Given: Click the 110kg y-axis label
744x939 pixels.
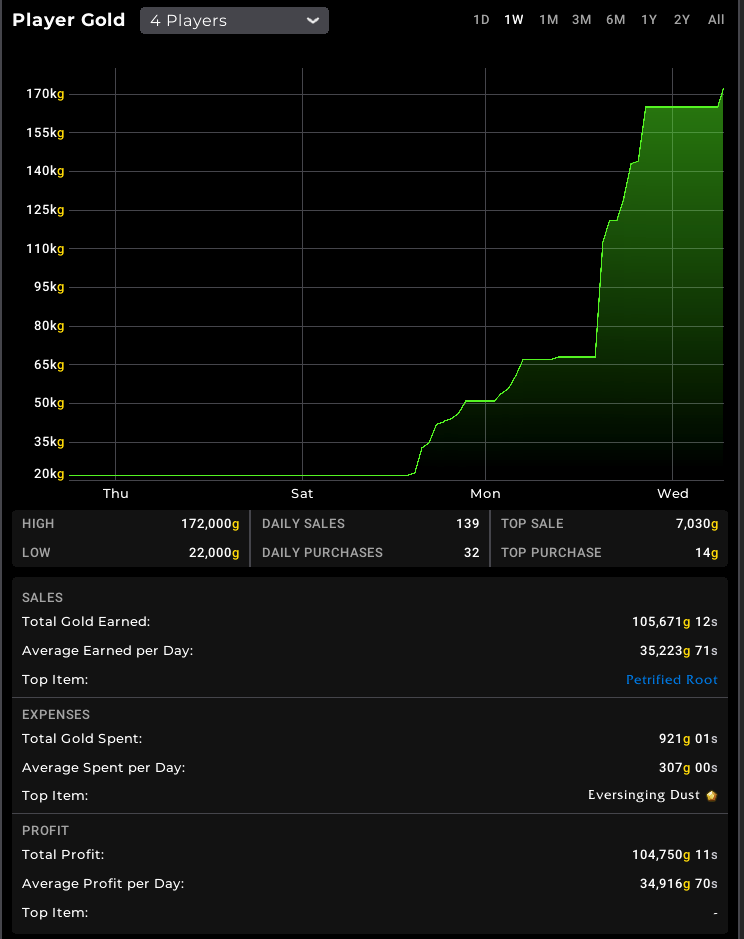Looking at the screenshot, I should pos(45,249).
